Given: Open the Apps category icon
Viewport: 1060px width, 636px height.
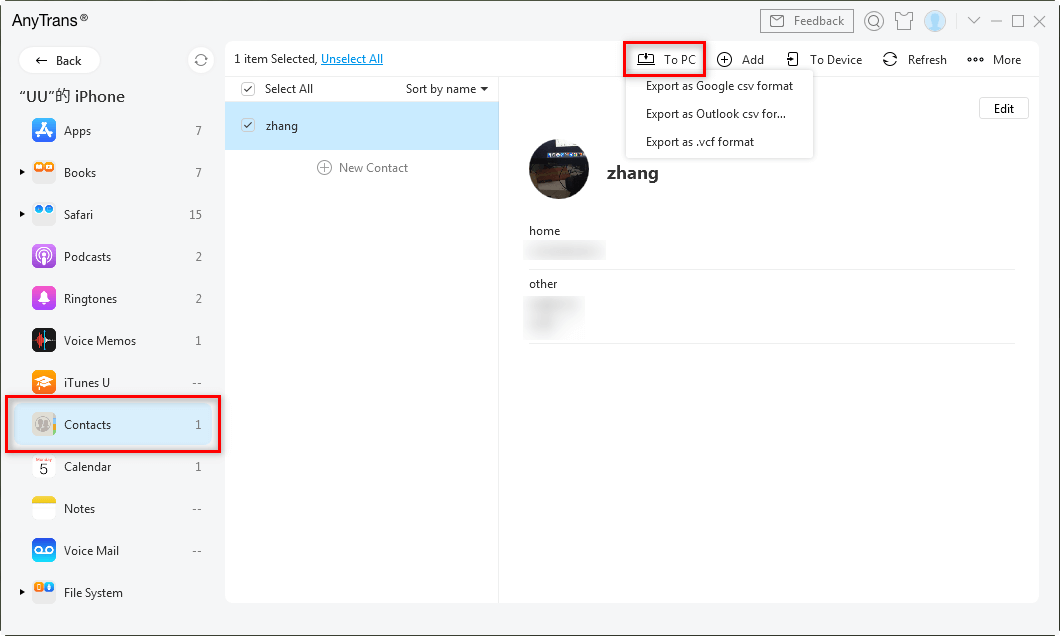Looking at the screenshot, I should [44, 130].
